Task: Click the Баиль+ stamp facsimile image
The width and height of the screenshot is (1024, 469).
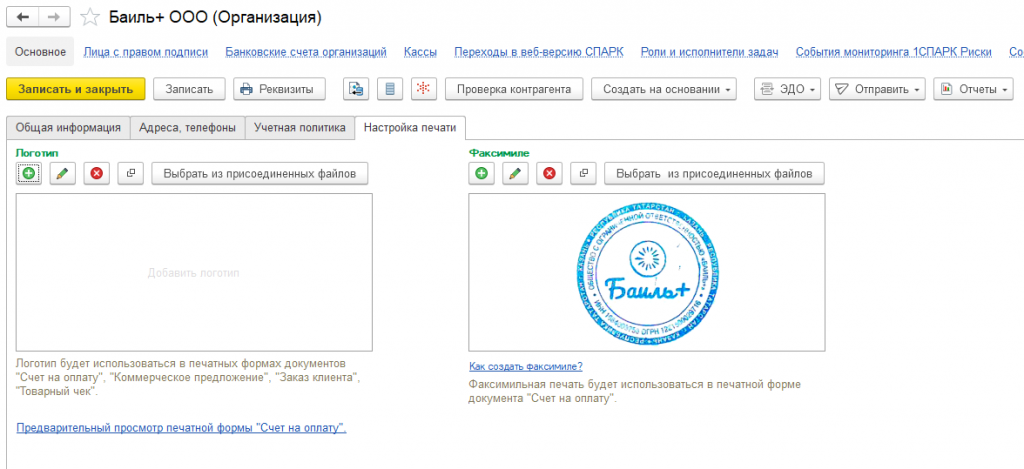Action: click(x=647, y=272)
